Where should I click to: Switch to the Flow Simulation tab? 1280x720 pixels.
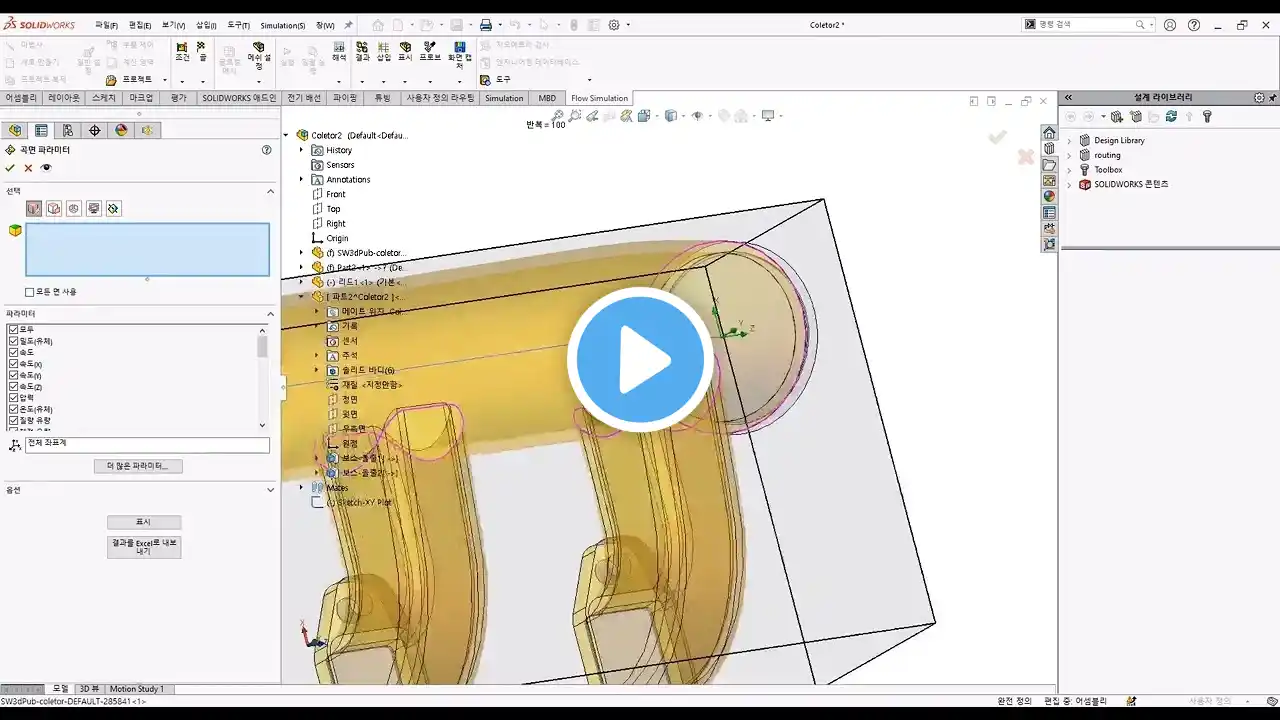coord(599,98)
